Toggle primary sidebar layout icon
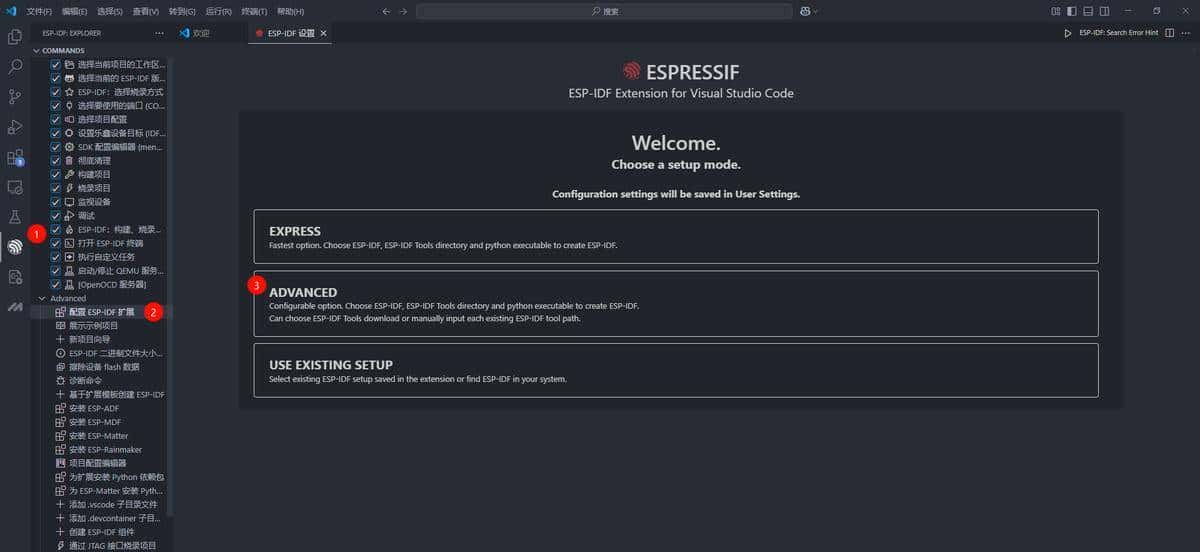 pos(1072,11)
